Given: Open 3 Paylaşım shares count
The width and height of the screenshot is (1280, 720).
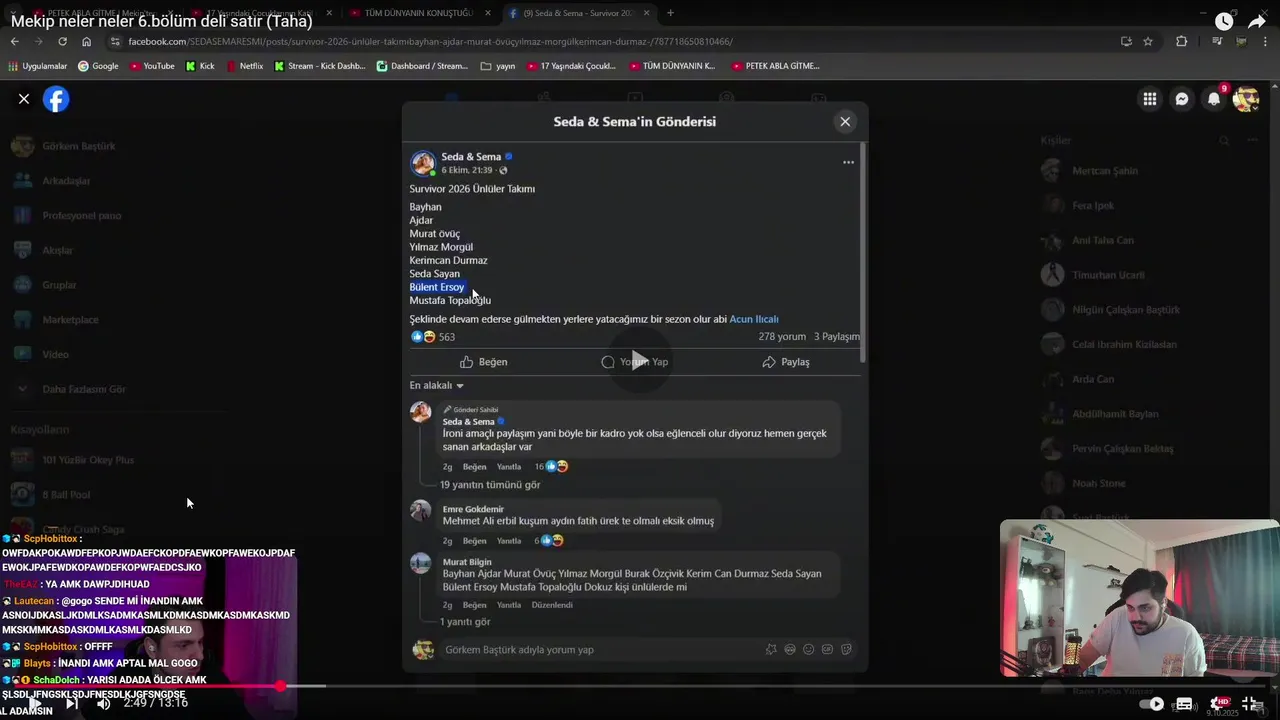Looking at the screenshot, I should [837, 337].
